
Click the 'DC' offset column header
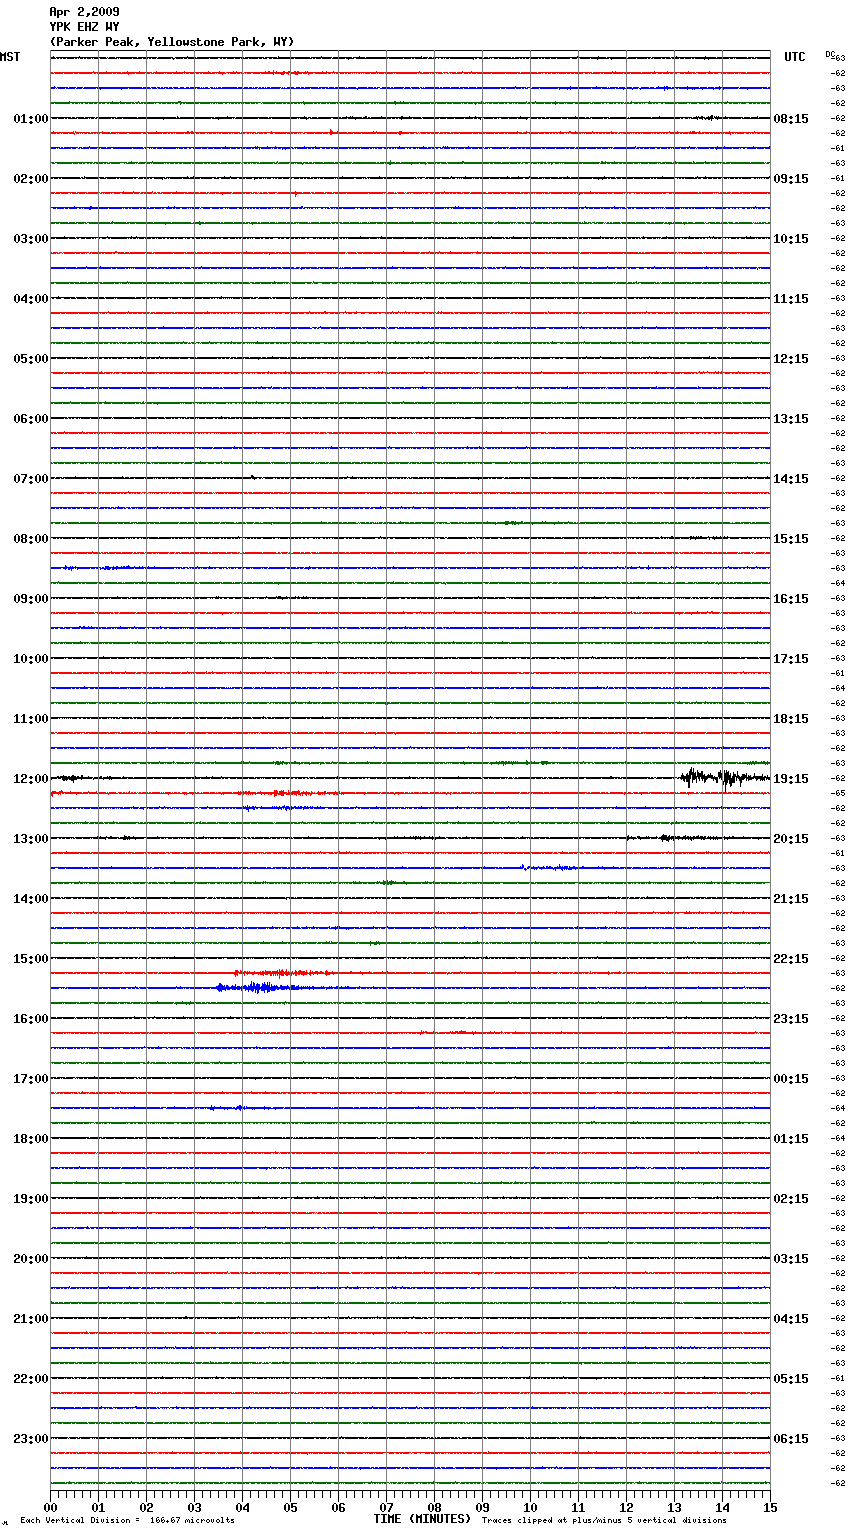[x=830, y=54]
